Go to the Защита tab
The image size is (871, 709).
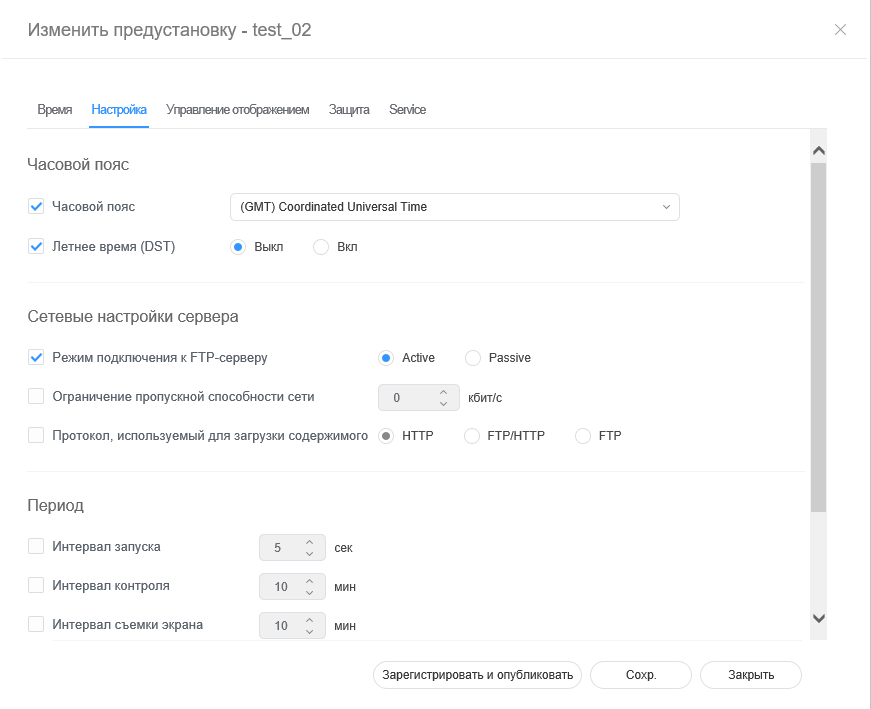(x=349, y=110)
